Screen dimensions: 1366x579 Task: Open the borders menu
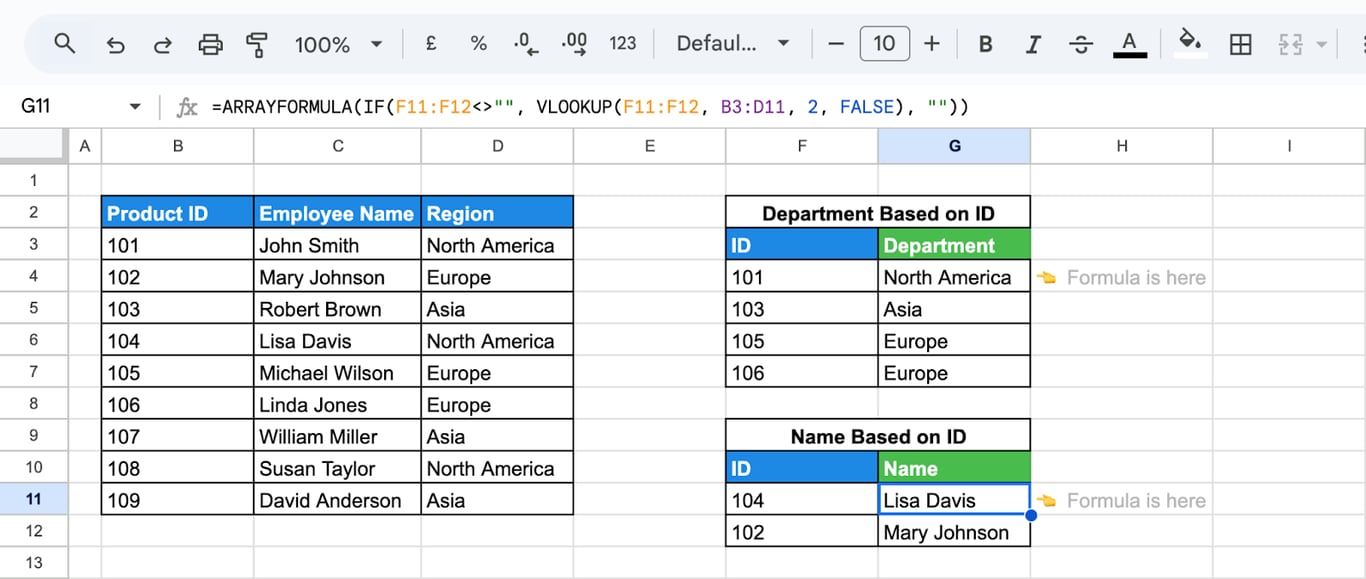[1241, 44]
